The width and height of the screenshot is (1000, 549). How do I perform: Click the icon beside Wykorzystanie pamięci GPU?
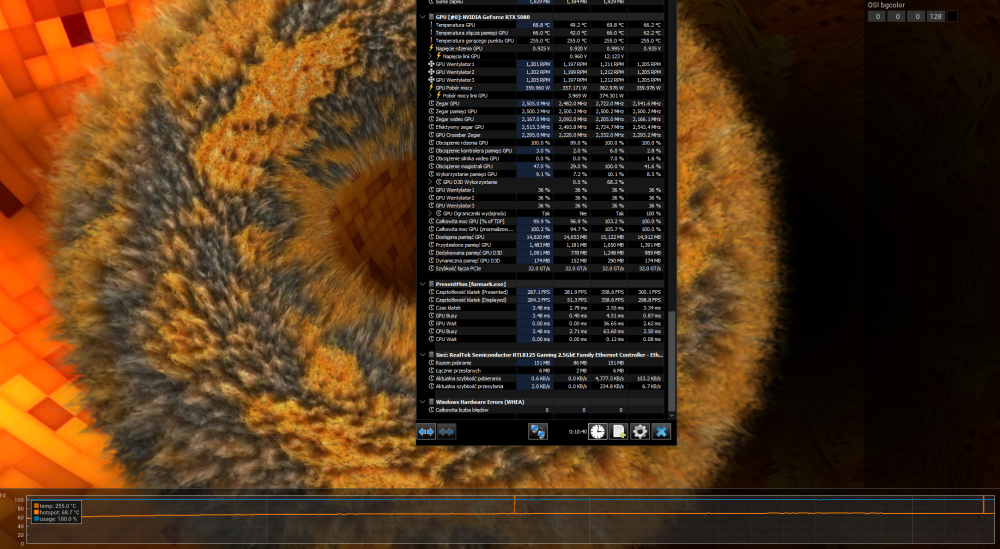coord(432,174)
